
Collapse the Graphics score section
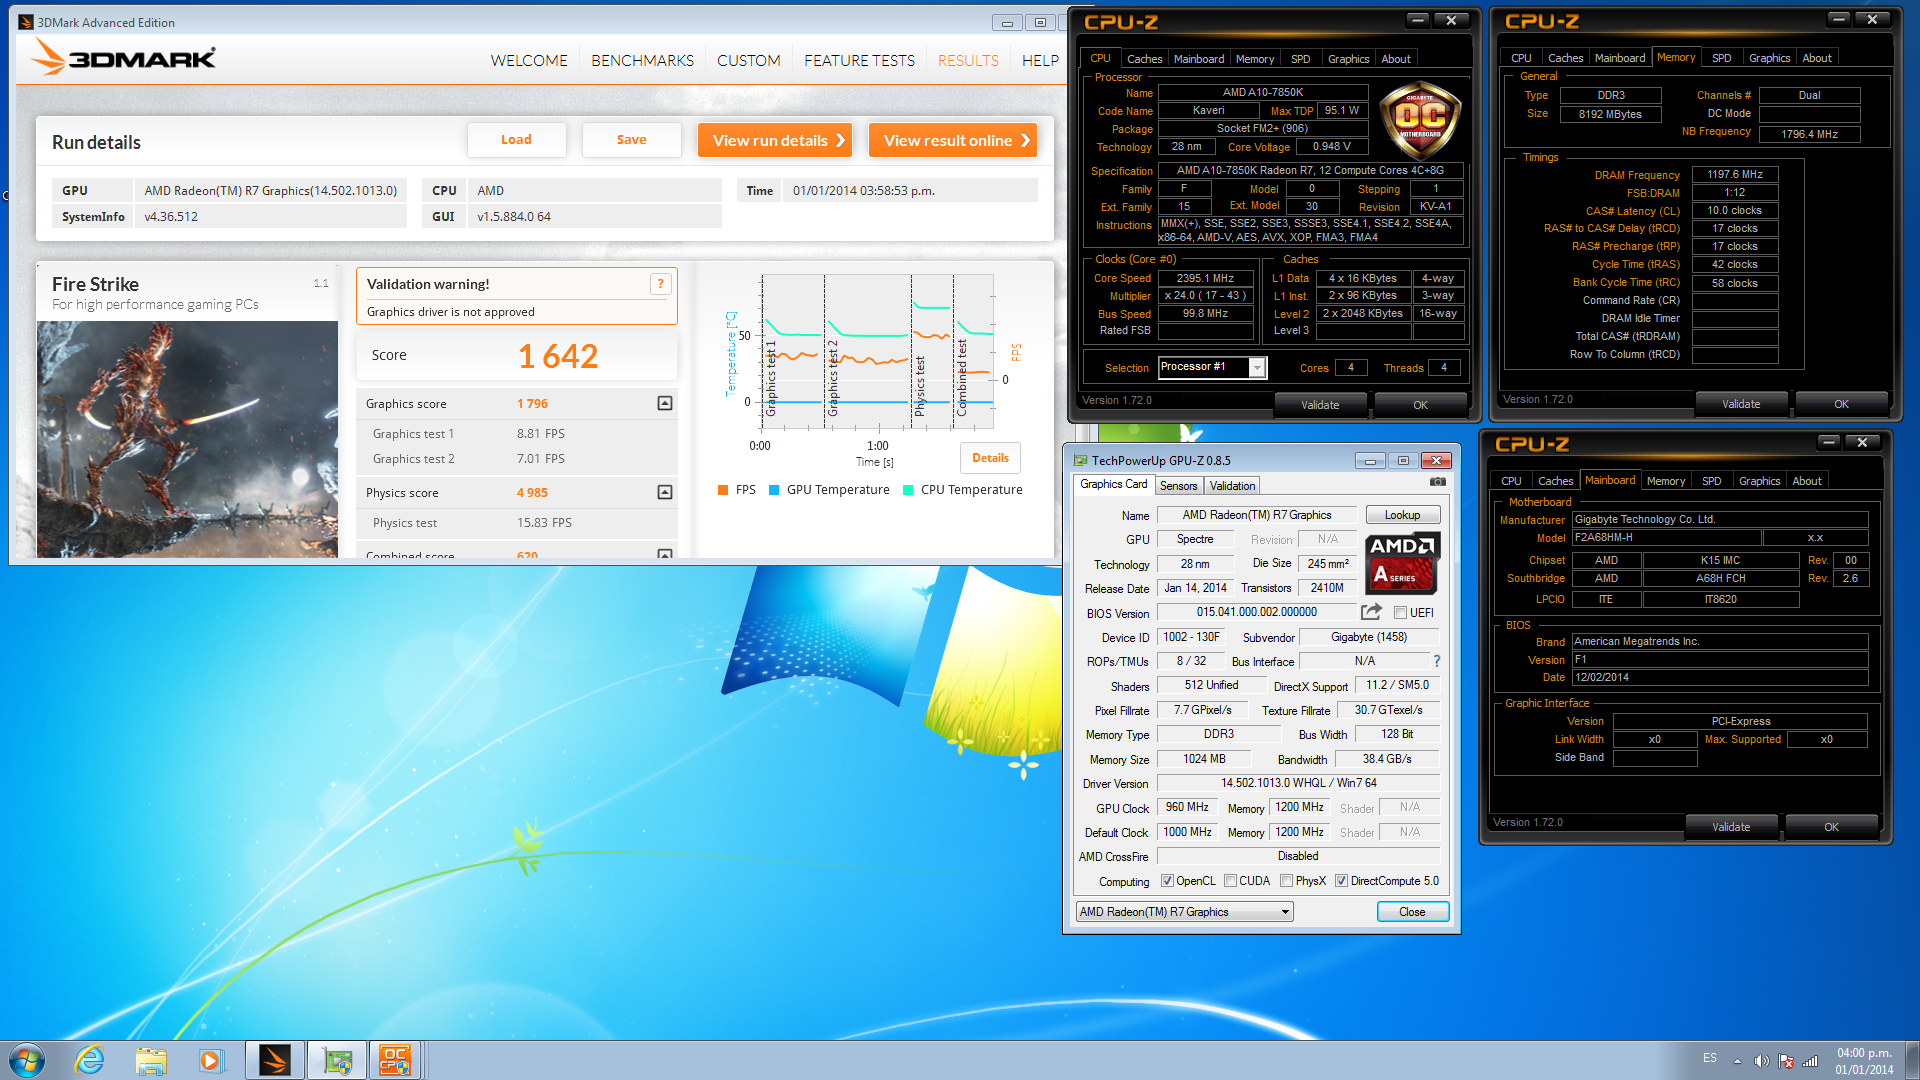click(664, 403)
